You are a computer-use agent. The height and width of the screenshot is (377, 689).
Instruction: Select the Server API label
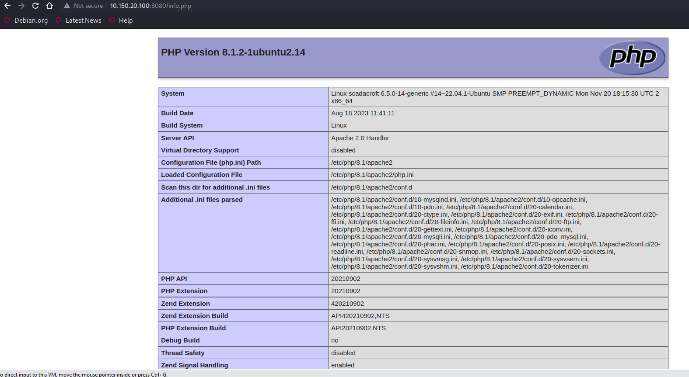(x=178, y=138)
